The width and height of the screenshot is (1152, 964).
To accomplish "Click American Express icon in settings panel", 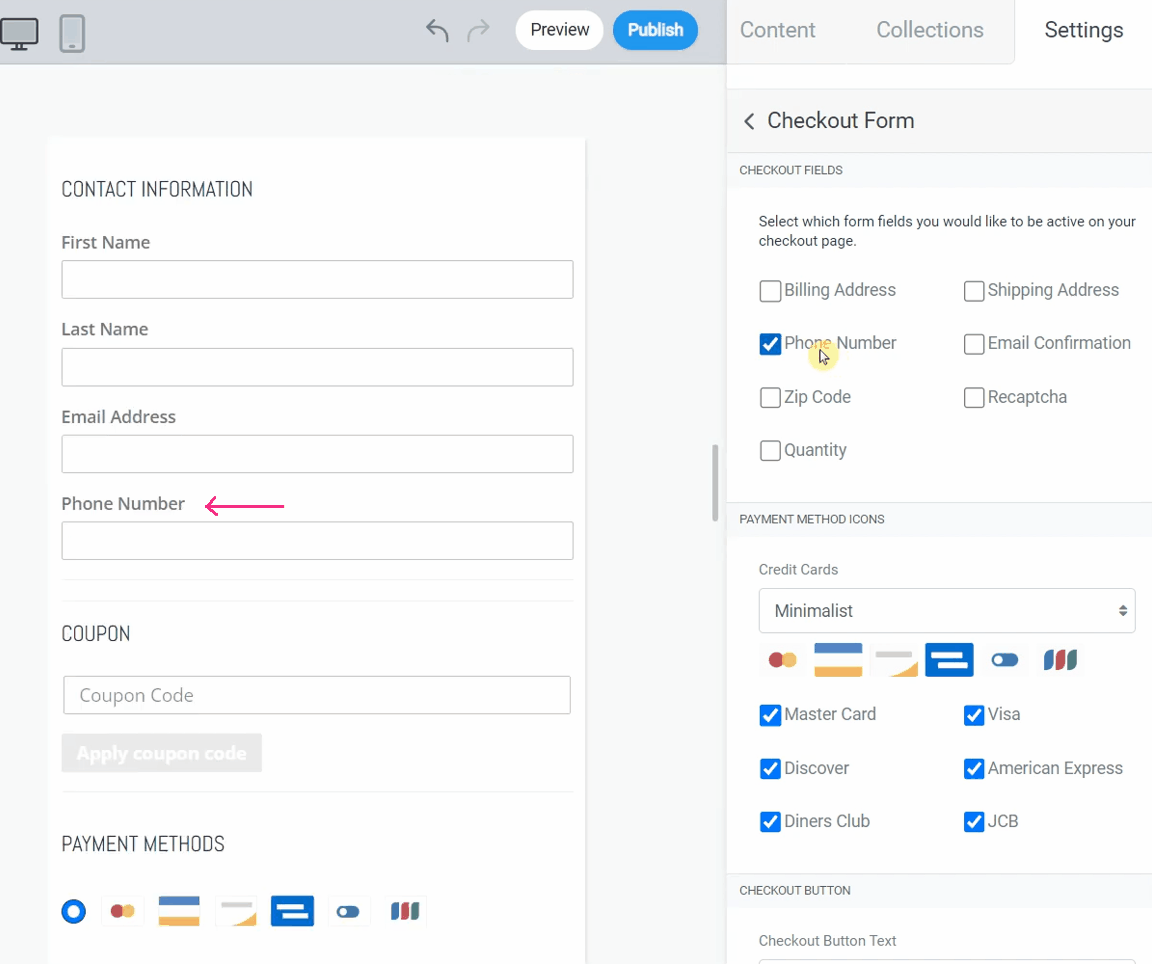I will click(x=949, y=660).
